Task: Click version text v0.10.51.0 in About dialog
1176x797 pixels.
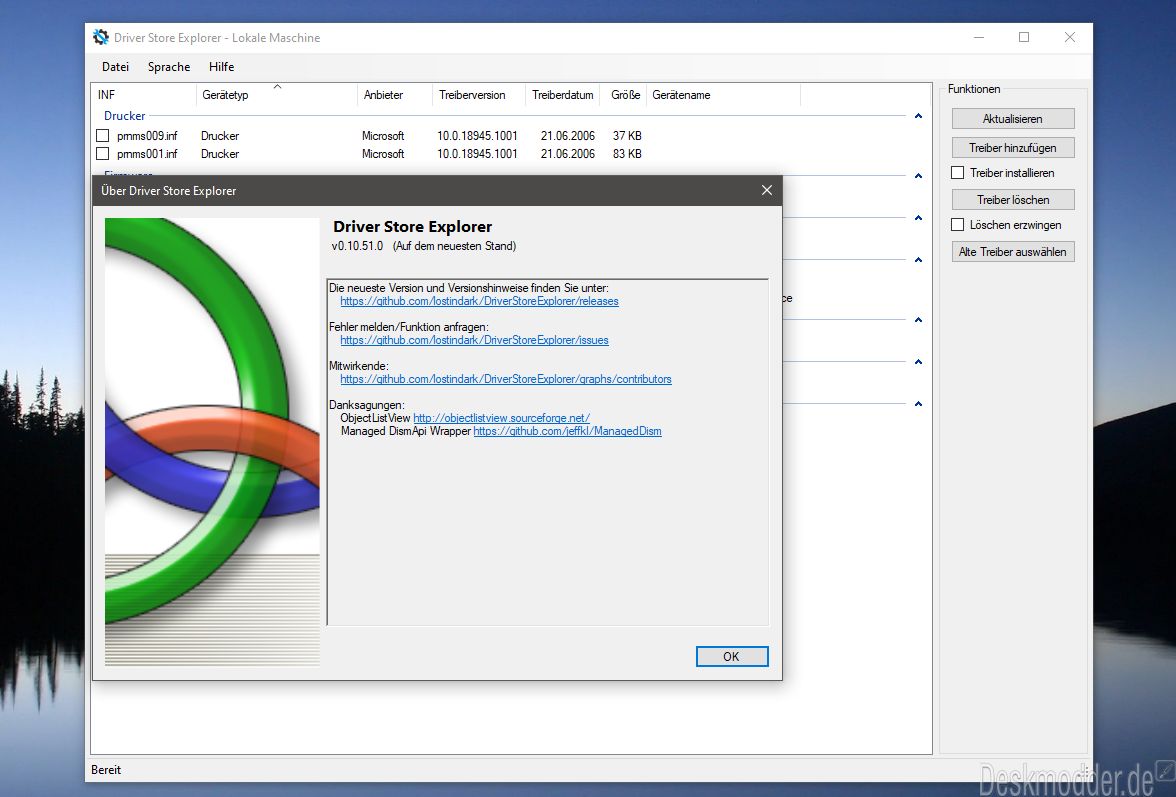Action: pos(357,246)
